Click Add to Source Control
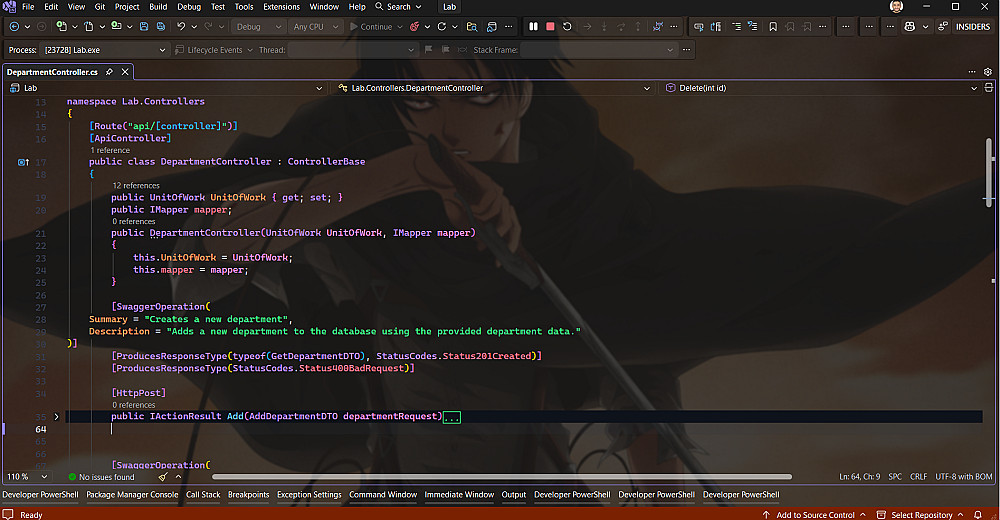1000x520 pixels. coord(814,514)
